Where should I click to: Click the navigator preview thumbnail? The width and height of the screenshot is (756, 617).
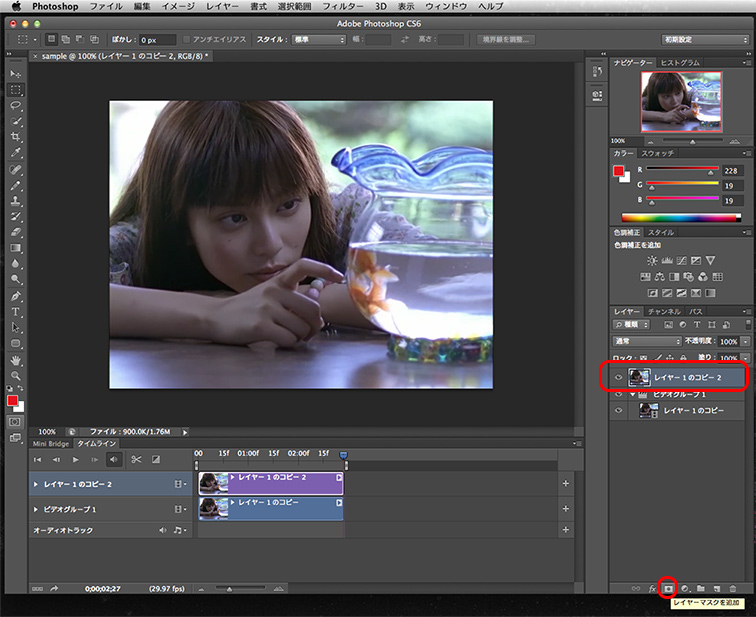click(681, 102)
